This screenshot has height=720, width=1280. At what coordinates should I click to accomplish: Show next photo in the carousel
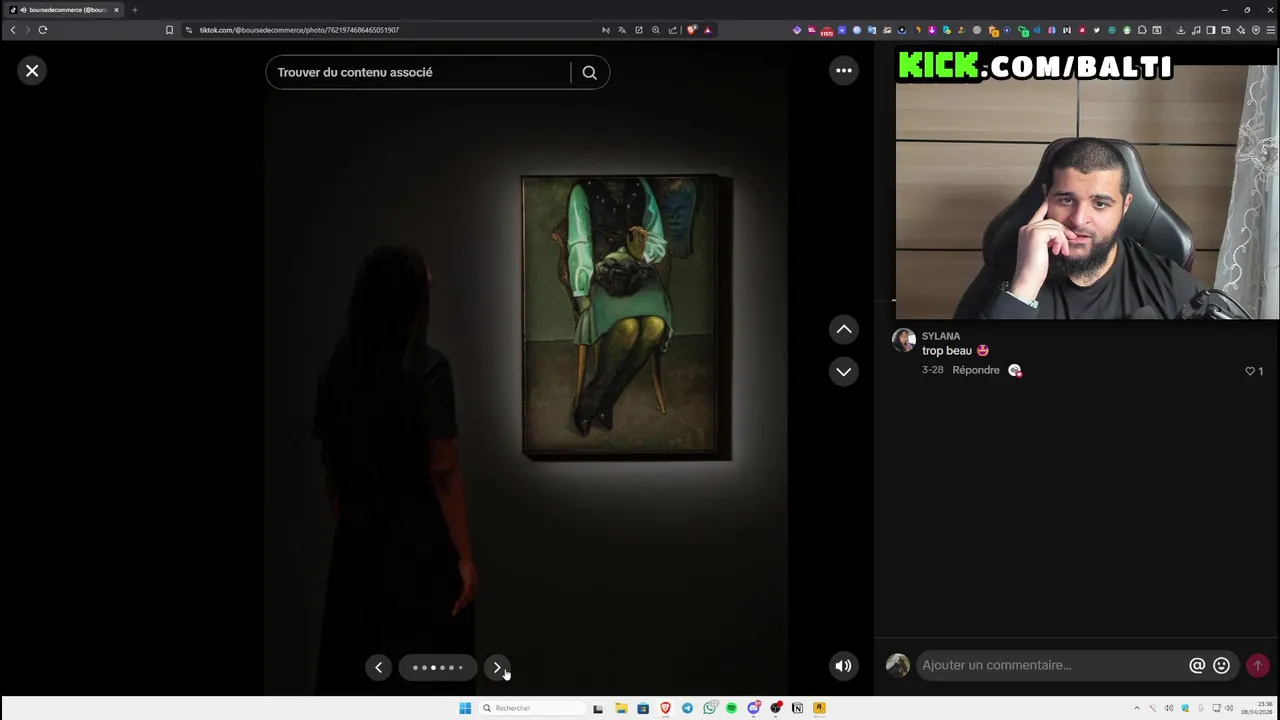click(497, 667)
